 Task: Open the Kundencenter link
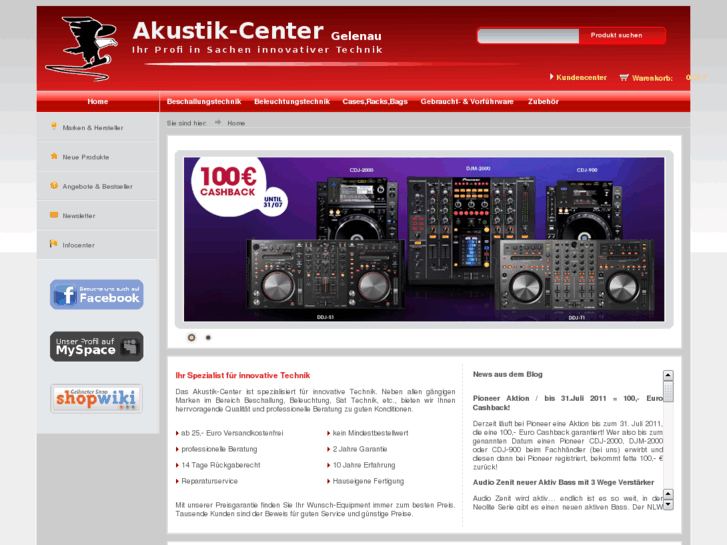click(581, 77)
